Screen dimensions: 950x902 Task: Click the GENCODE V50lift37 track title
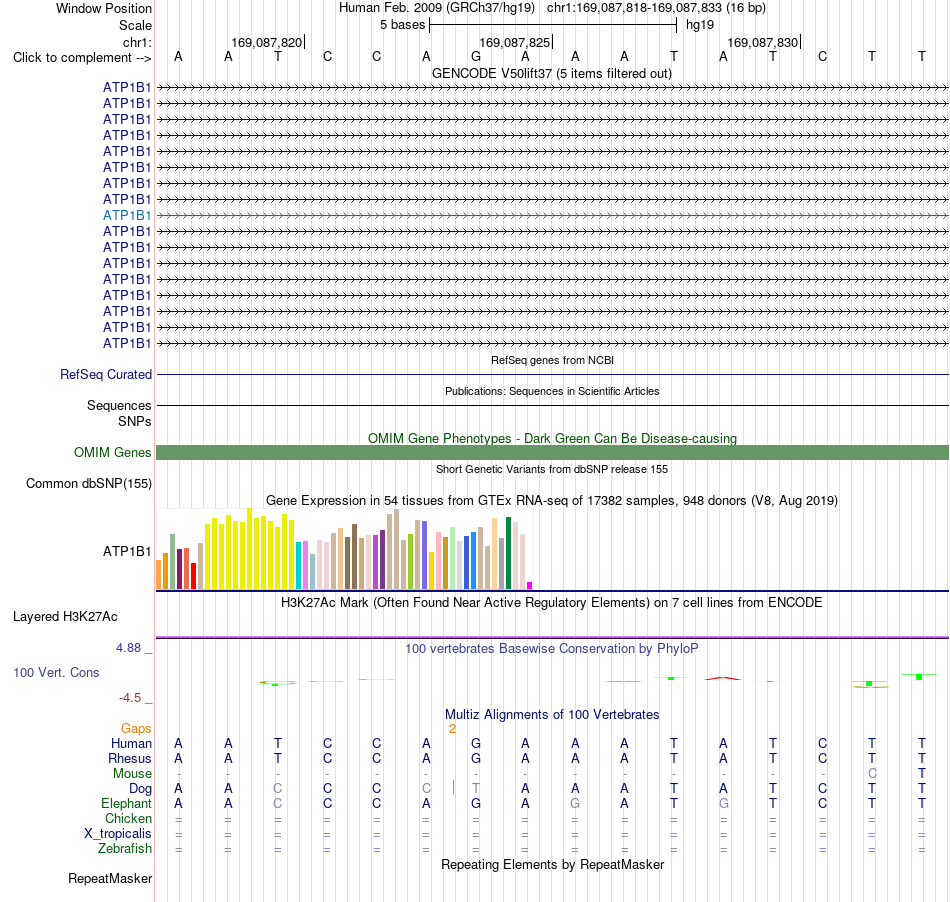point(551,73)
